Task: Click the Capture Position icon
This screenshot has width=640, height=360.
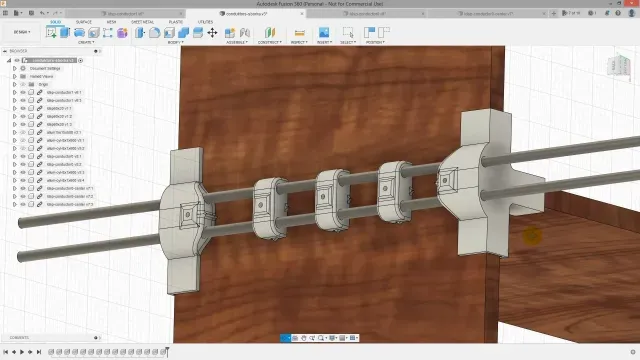Action: (x=369, y=32)
